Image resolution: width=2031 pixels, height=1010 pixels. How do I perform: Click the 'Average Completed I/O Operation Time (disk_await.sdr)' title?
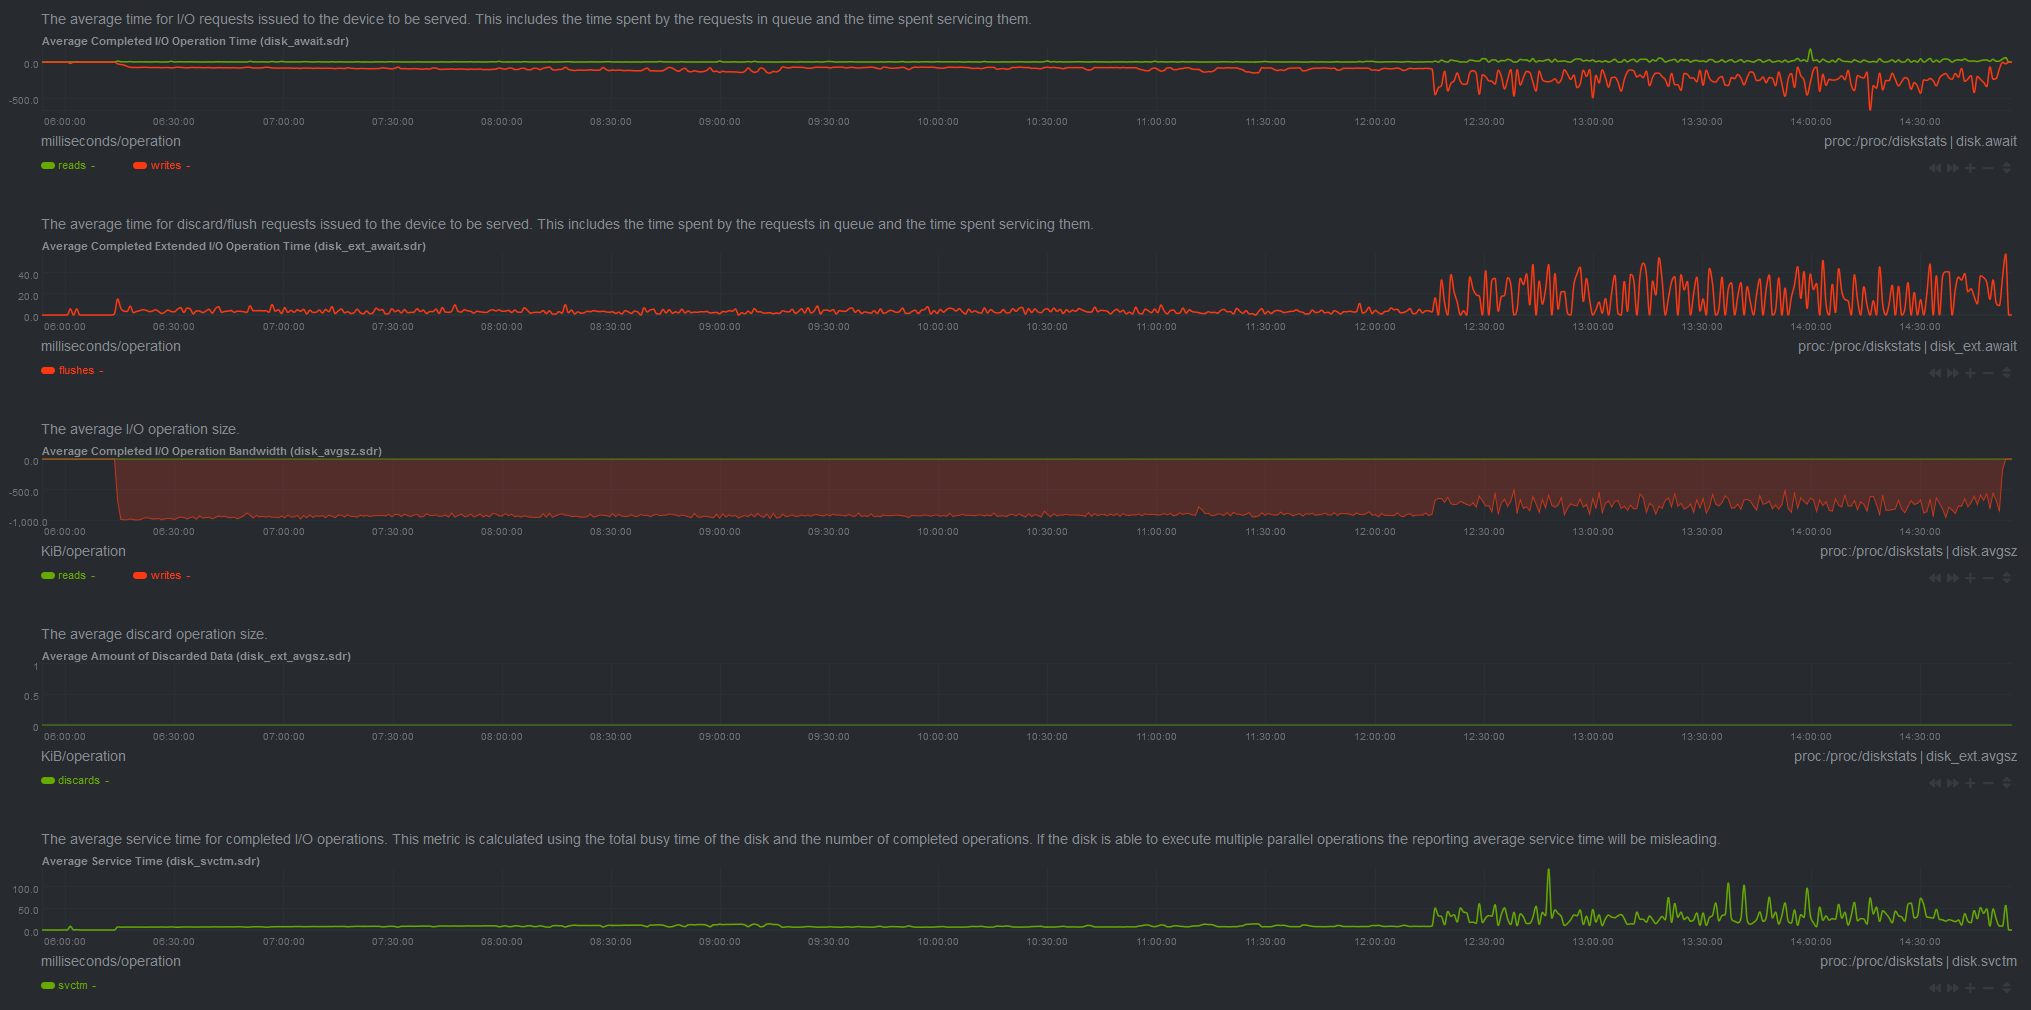coord(195,41)
